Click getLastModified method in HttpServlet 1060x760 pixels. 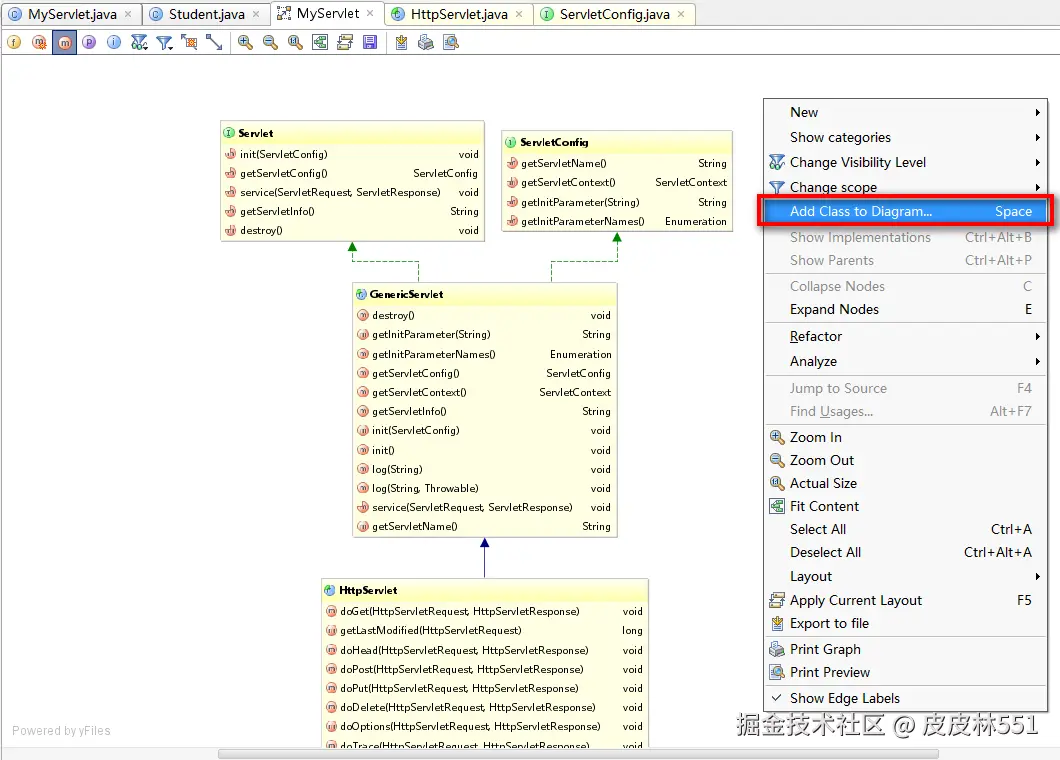coord(485,630)
